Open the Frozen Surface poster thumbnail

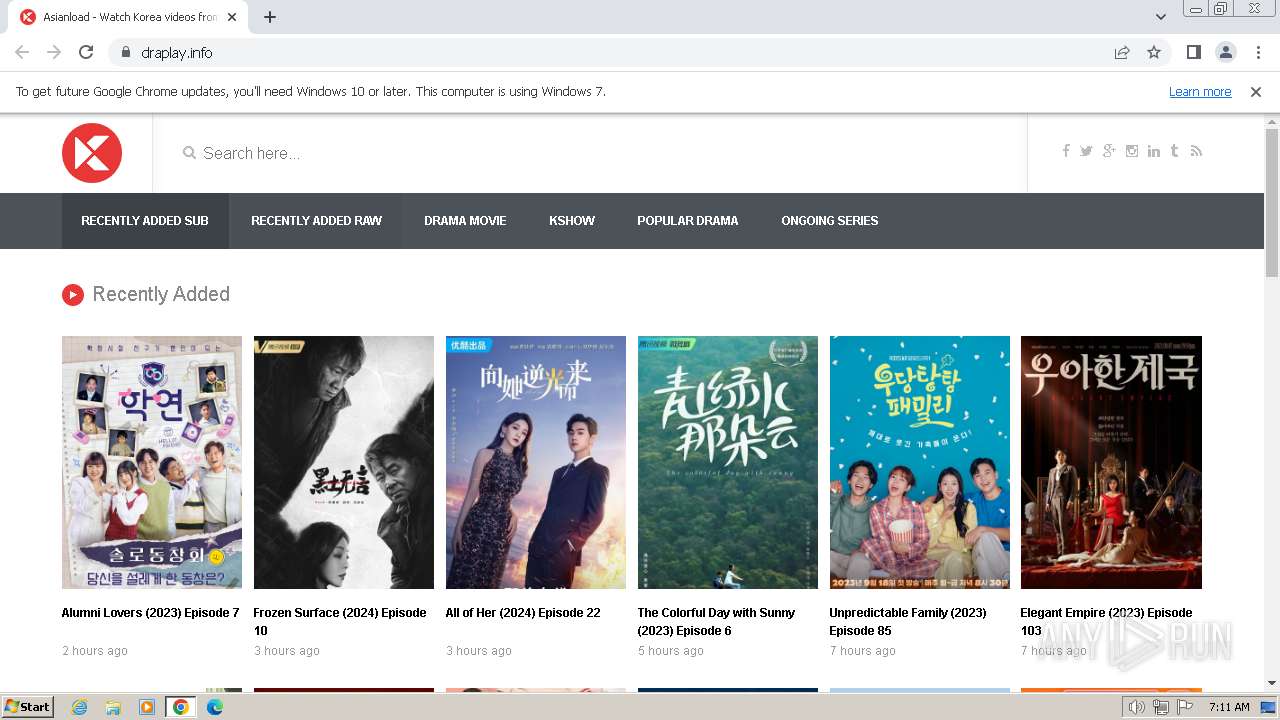pos(344,462)
